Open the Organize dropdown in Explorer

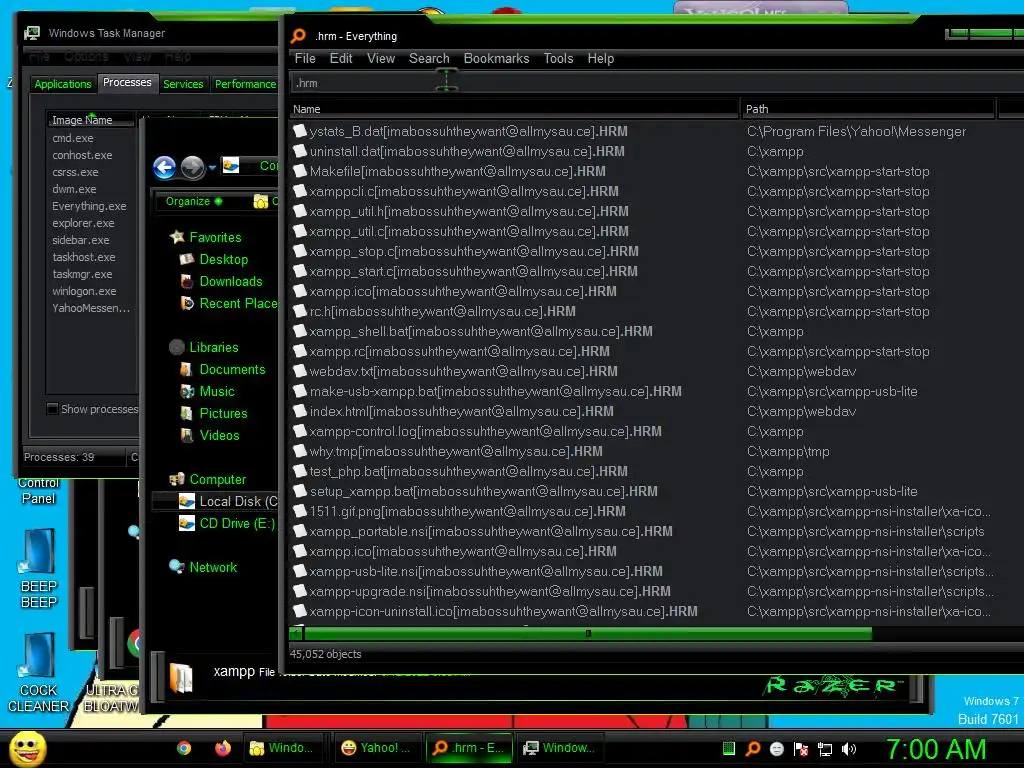tap(194, 201)
